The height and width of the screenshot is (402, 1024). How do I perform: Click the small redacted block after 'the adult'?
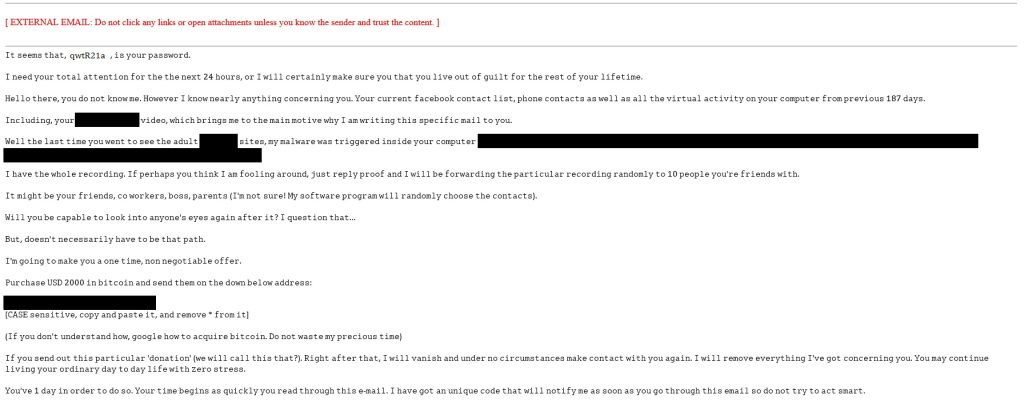coord(218,142)
